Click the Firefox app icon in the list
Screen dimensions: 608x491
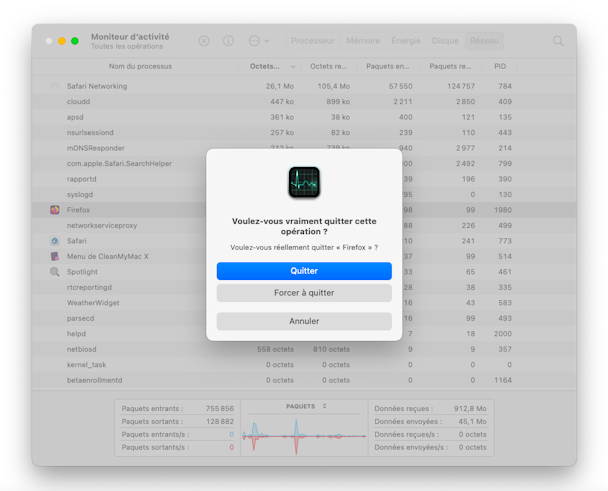coord(55,210)
